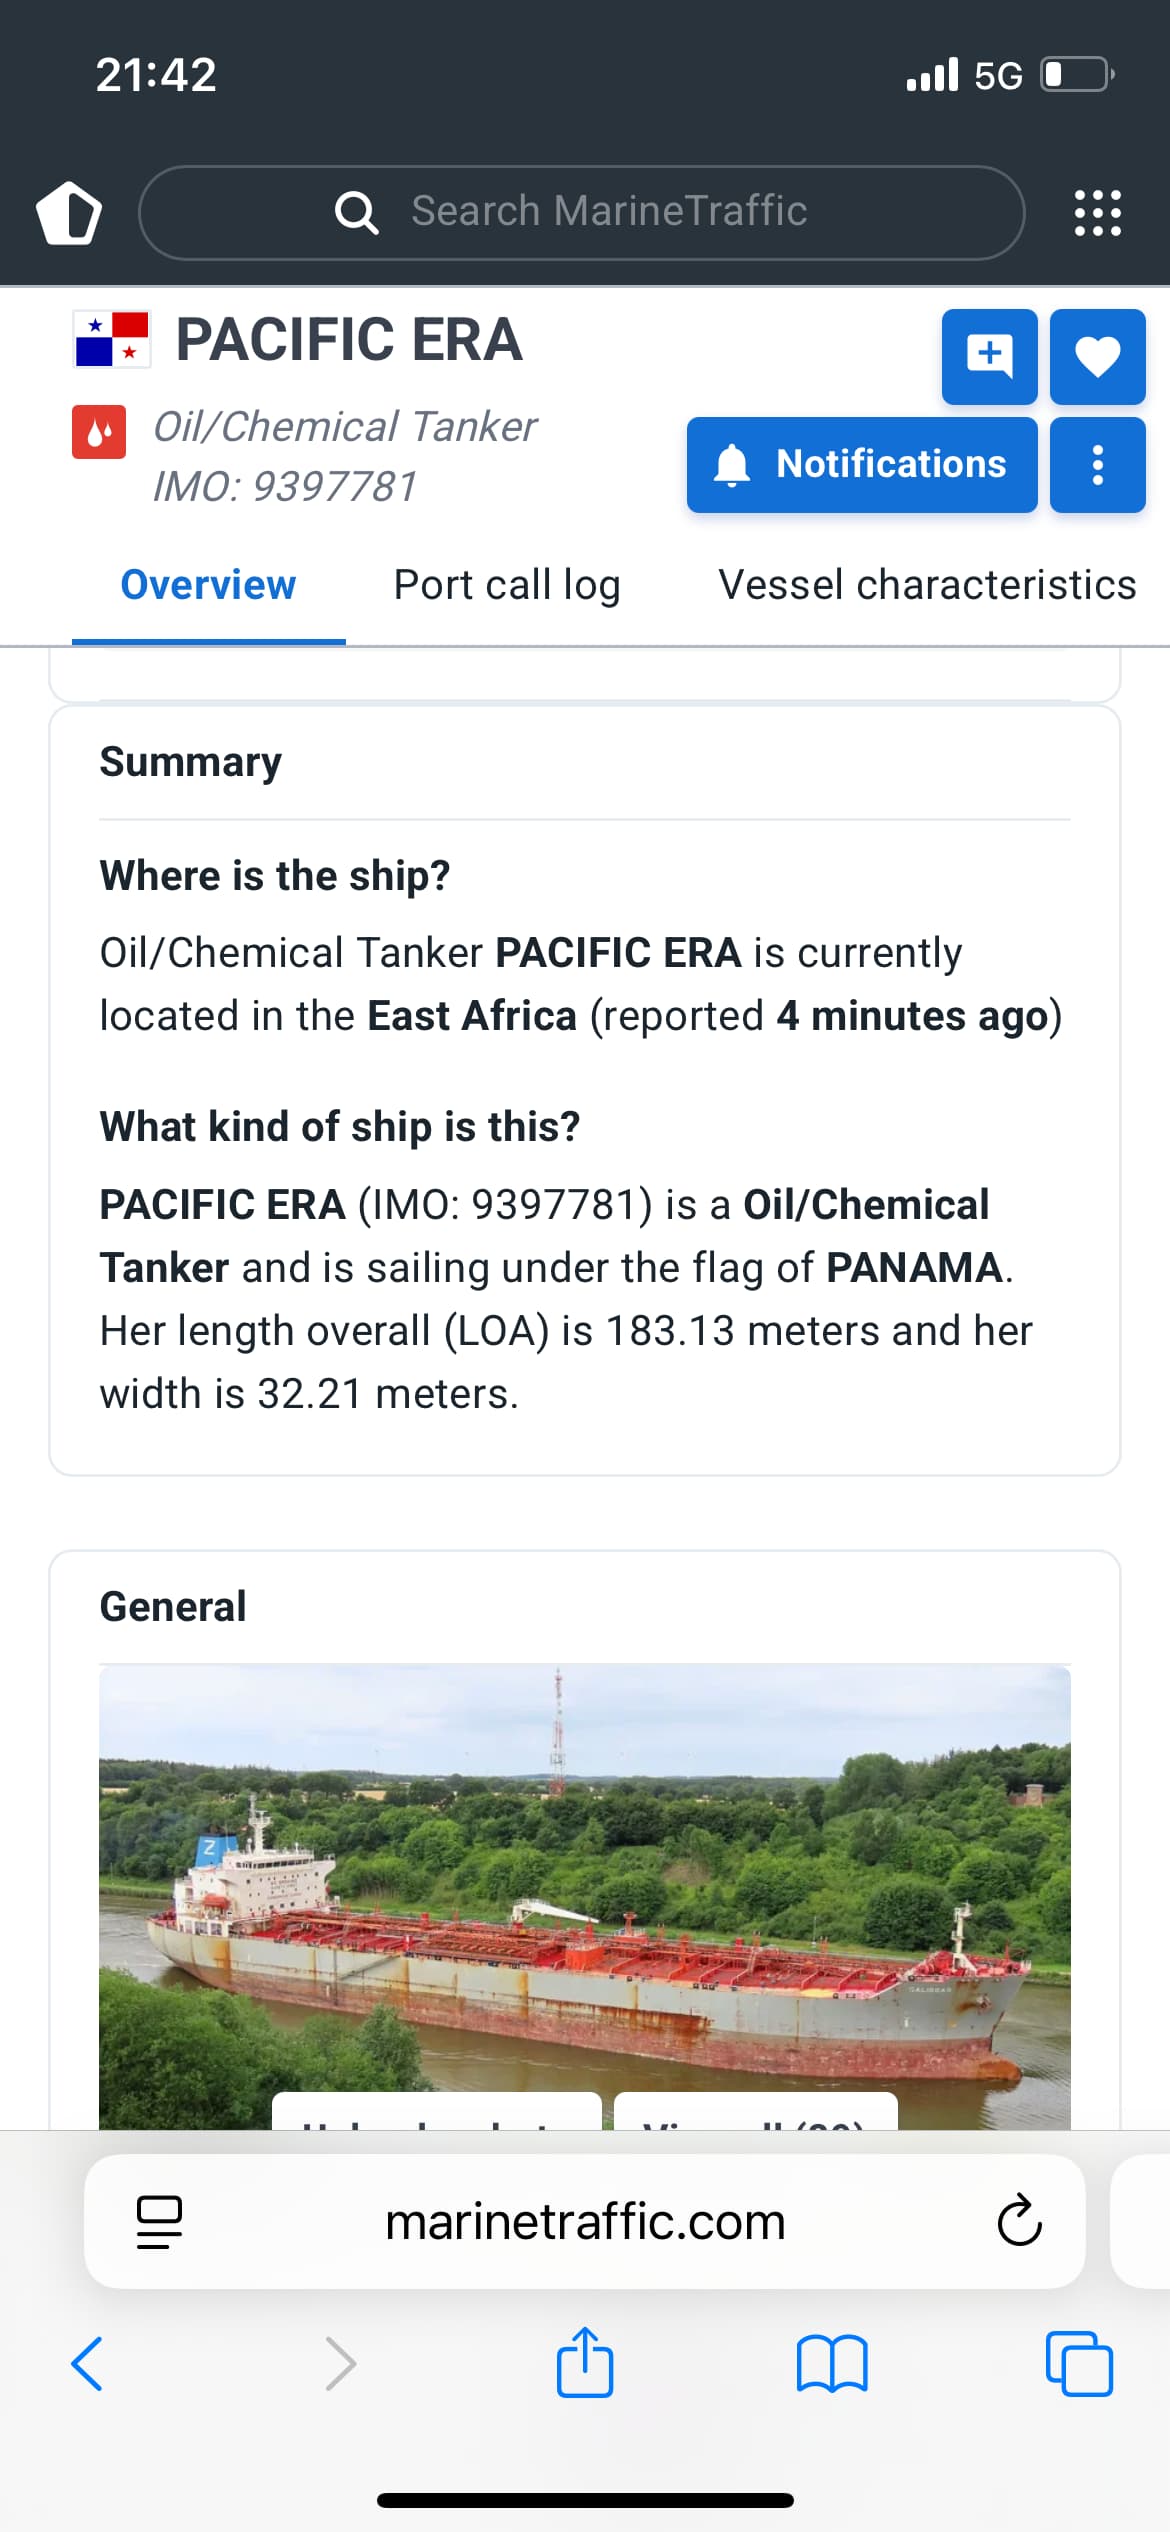
Task: Open the Safari tabs overview
Action: 1079,2364
